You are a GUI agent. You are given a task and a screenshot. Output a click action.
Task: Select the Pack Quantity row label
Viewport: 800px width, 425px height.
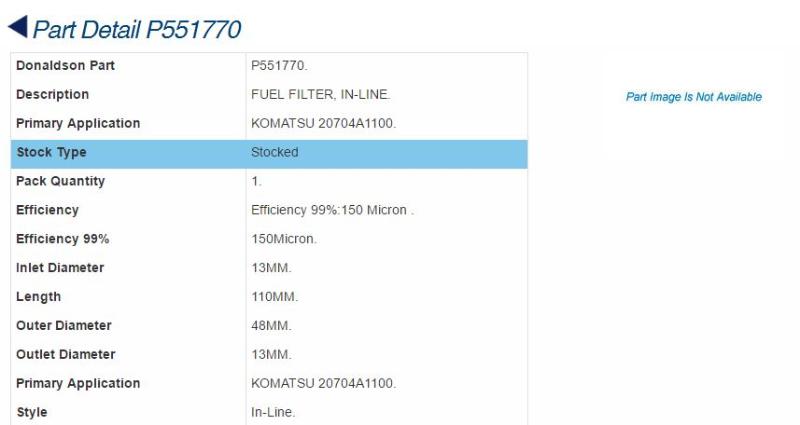click(x=60, y=181)
